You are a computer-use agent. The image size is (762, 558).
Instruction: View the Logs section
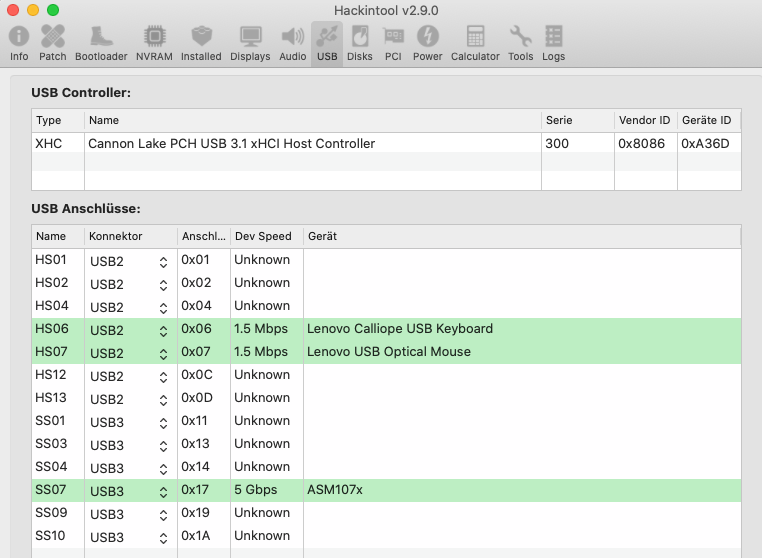click(553, 43)
